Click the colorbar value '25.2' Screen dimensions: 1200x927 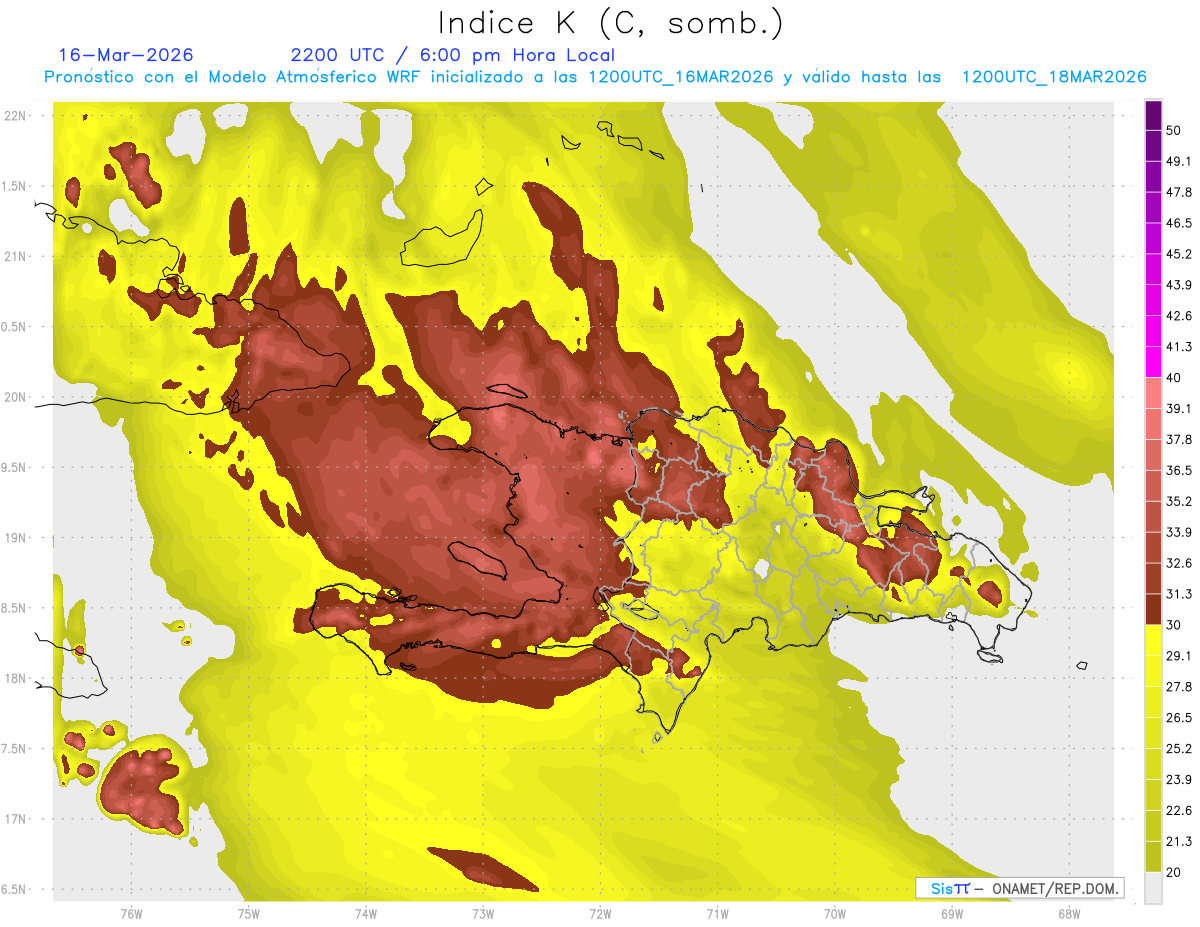point(1179,749)
